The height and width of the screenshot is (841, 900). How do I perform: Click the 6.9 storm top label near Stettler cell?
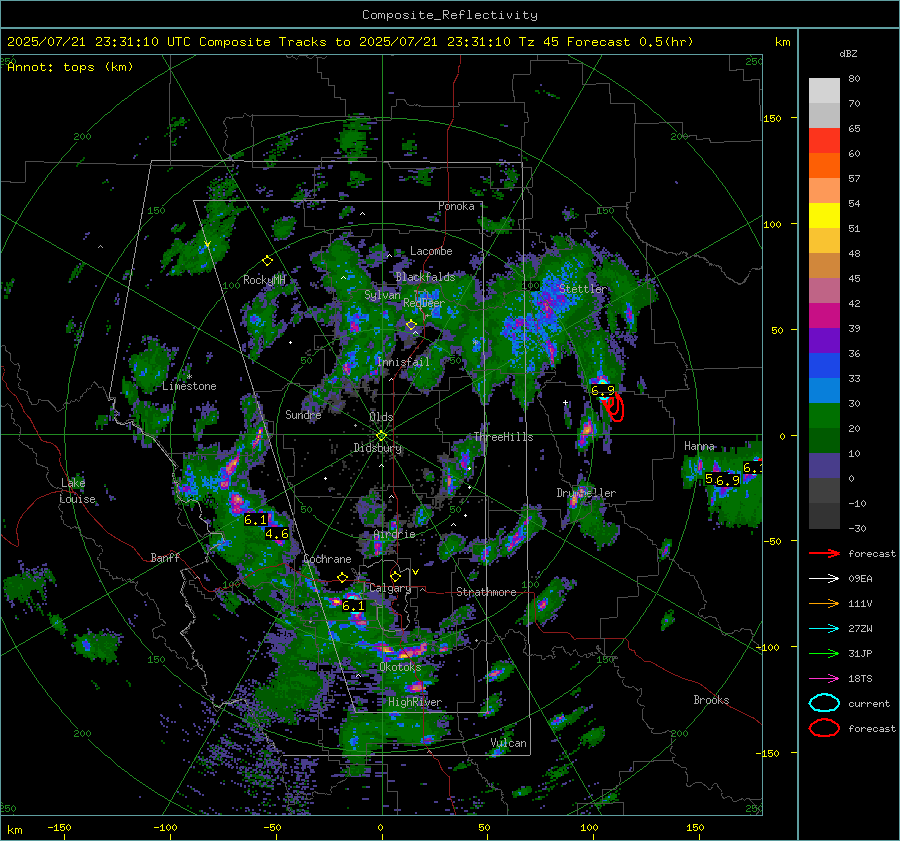[603, 390]
